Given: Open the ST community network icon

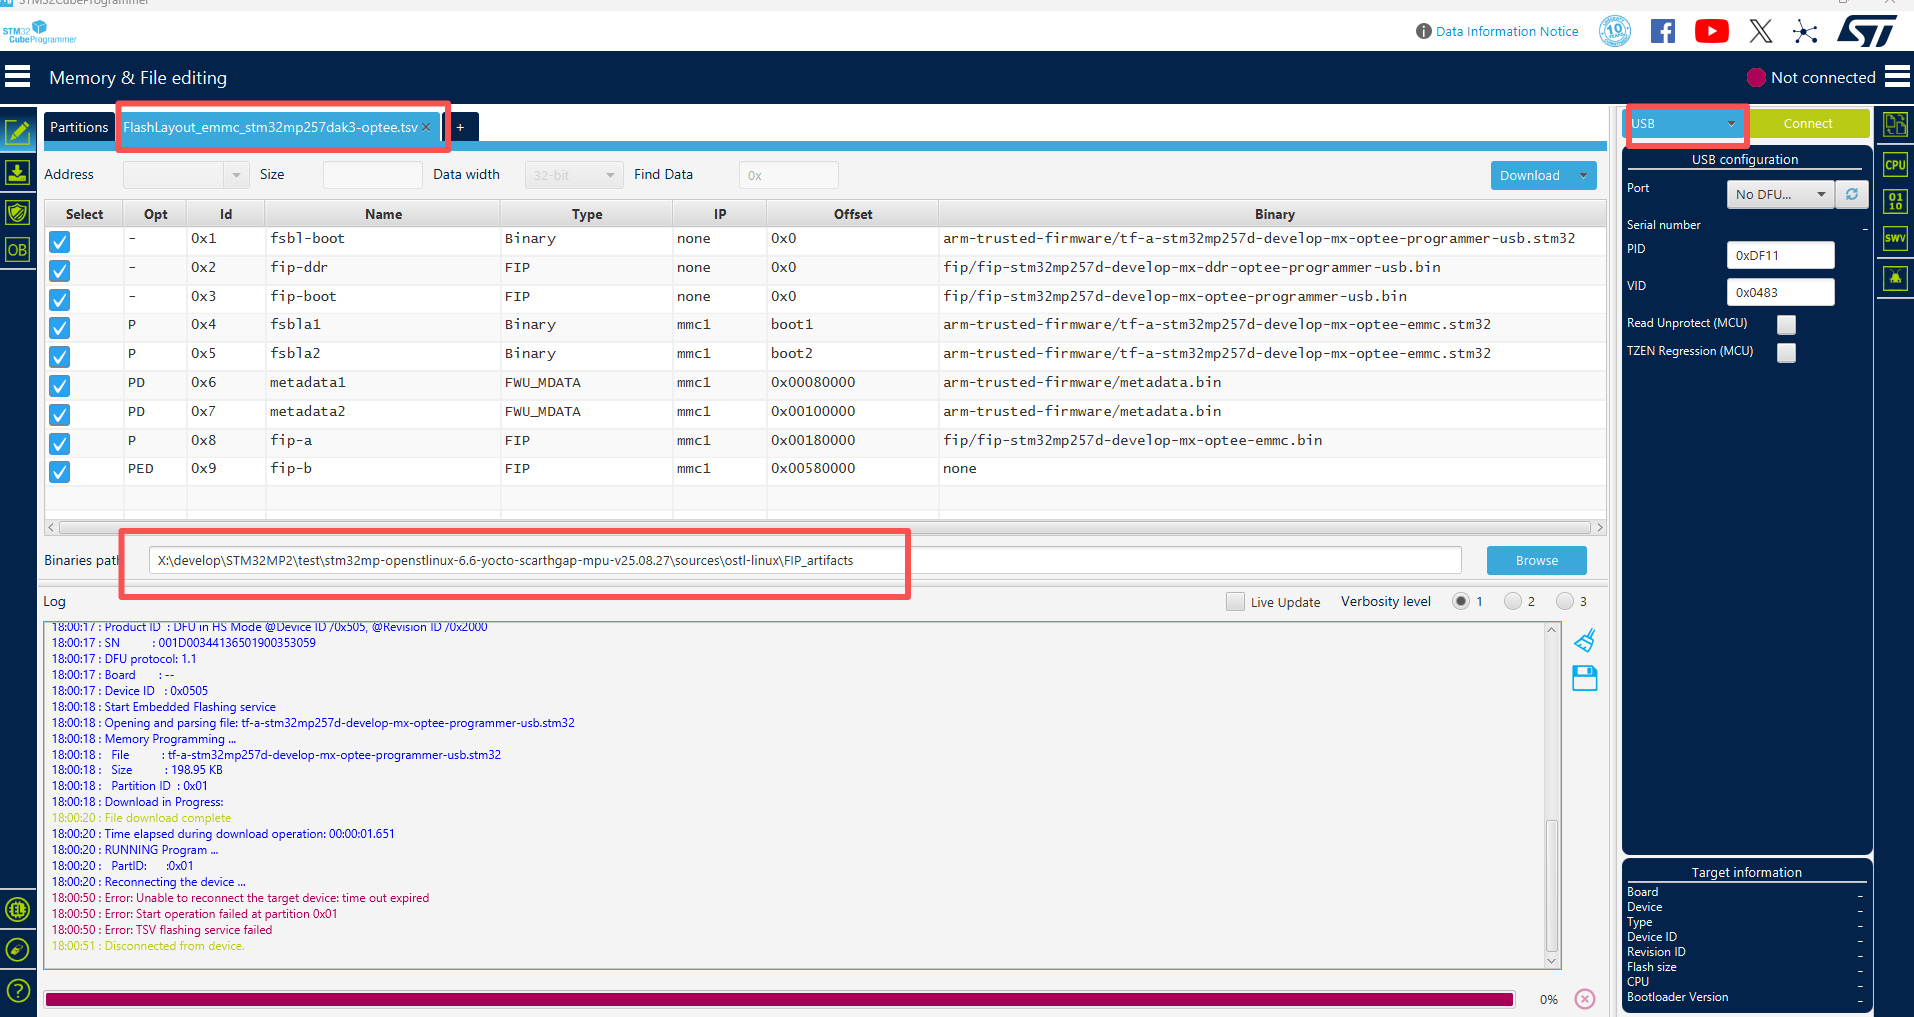Looking at the screenshot, I should coord(1805,31).
